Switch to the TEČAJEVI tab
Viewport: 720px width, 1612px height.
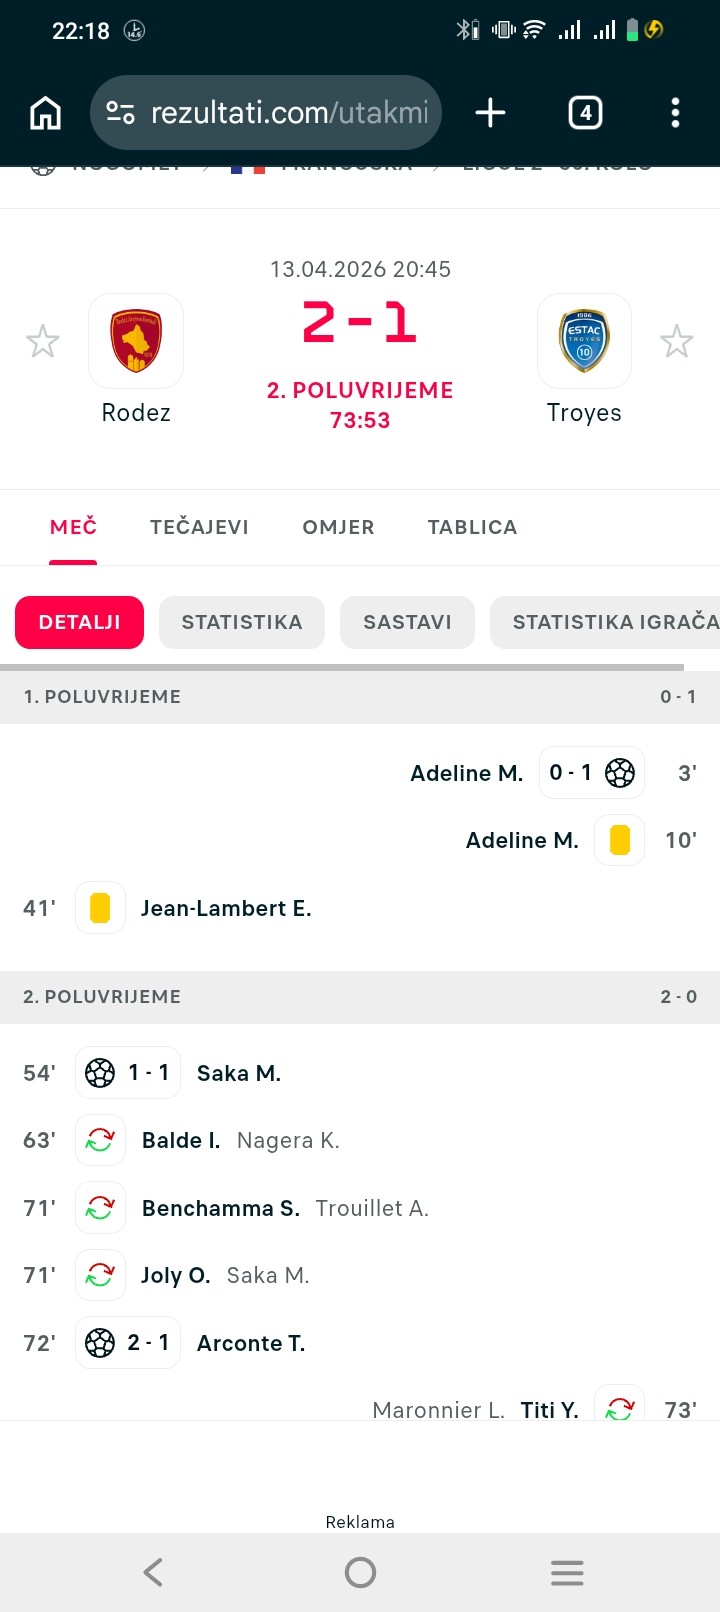199,527
